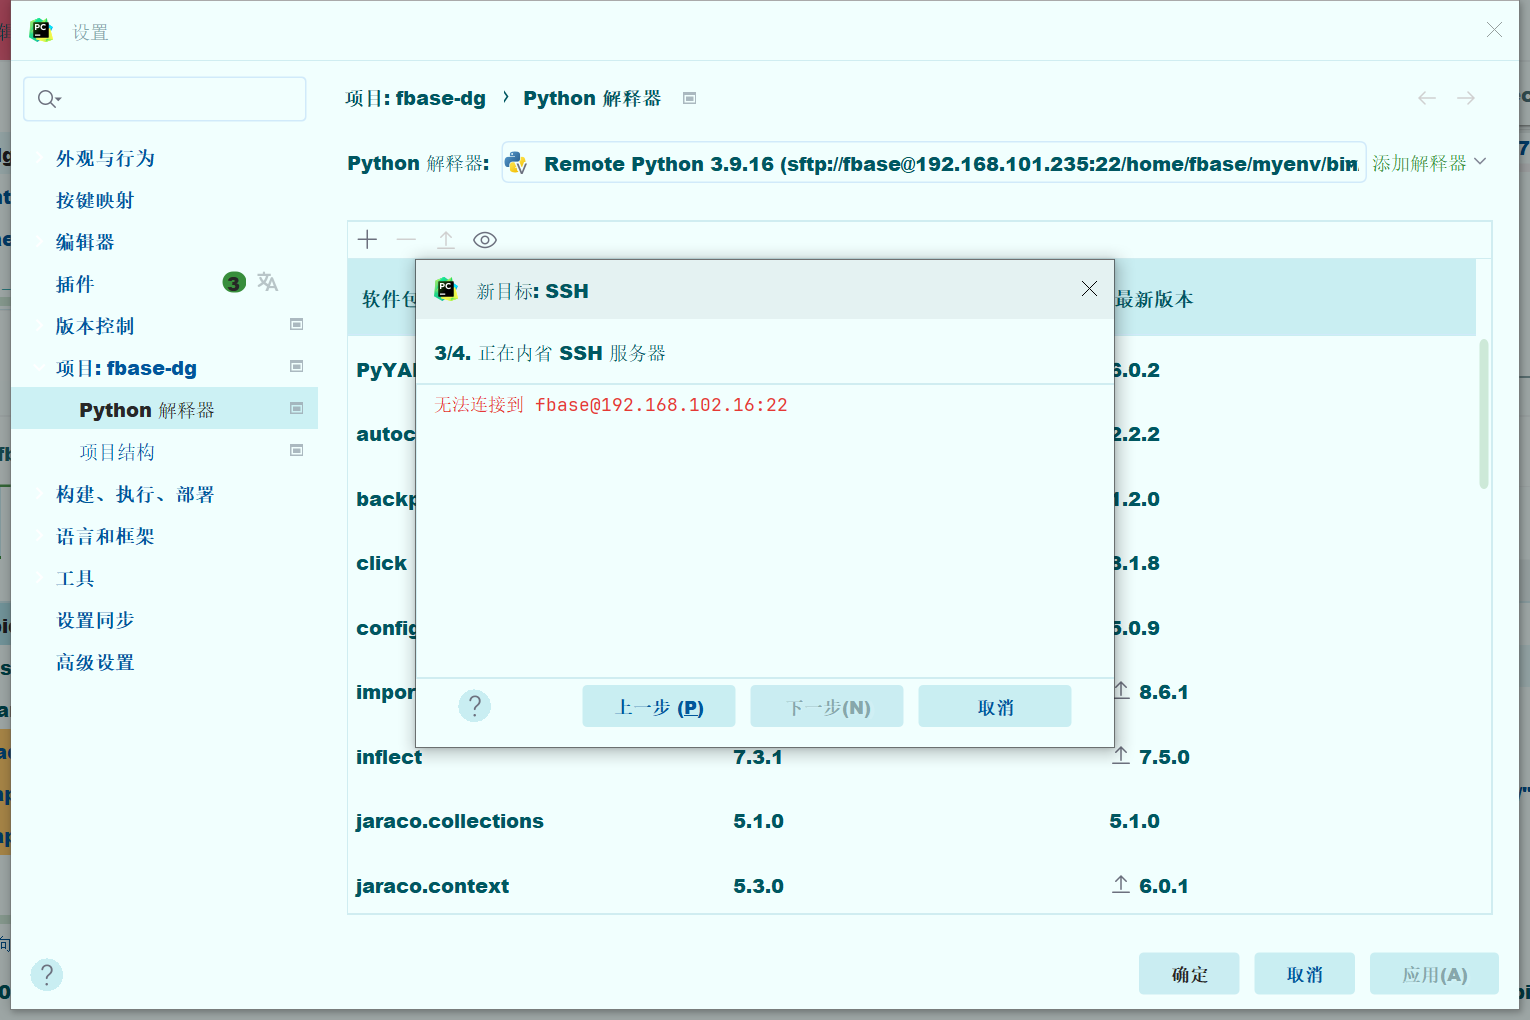Click the forward navigation arrow
This screenshot has width=1530, height=1020.
tap(1466, 98)
